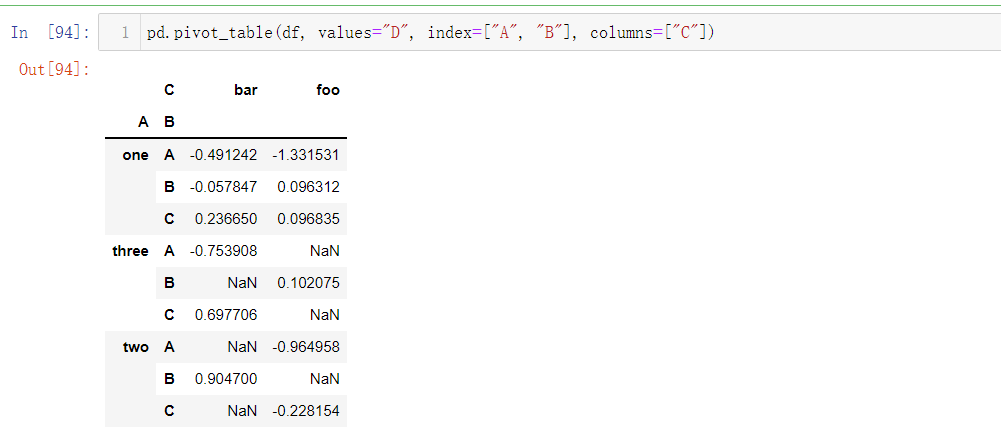
Task: Click NaN in bar column, two A row
Action: coord(243,347)
